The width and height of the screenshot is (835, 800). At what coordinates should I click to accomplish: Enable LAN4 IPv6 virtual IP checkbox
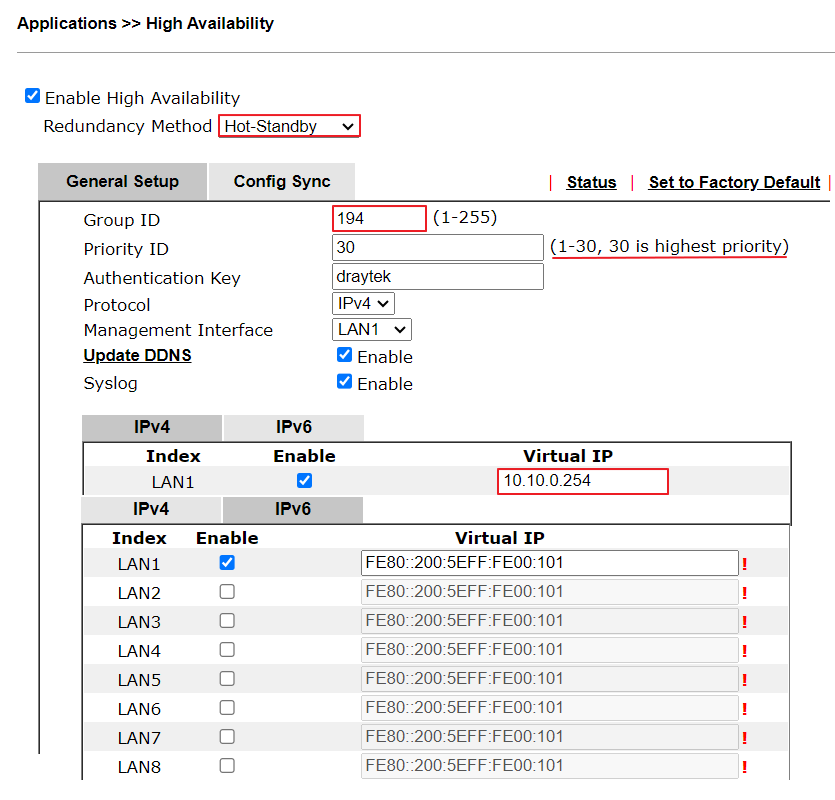(x=227, y=650)
